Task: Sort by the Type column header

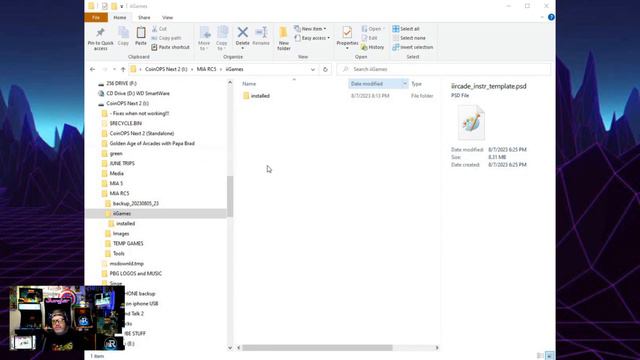Action: [x=416, y=84]
